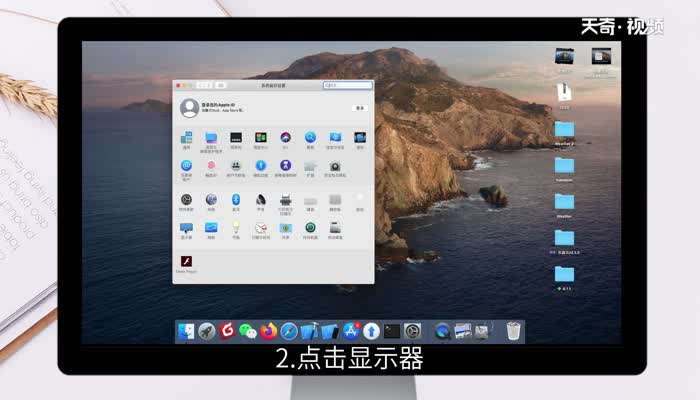Open the Flash Player preference pane

186,262
